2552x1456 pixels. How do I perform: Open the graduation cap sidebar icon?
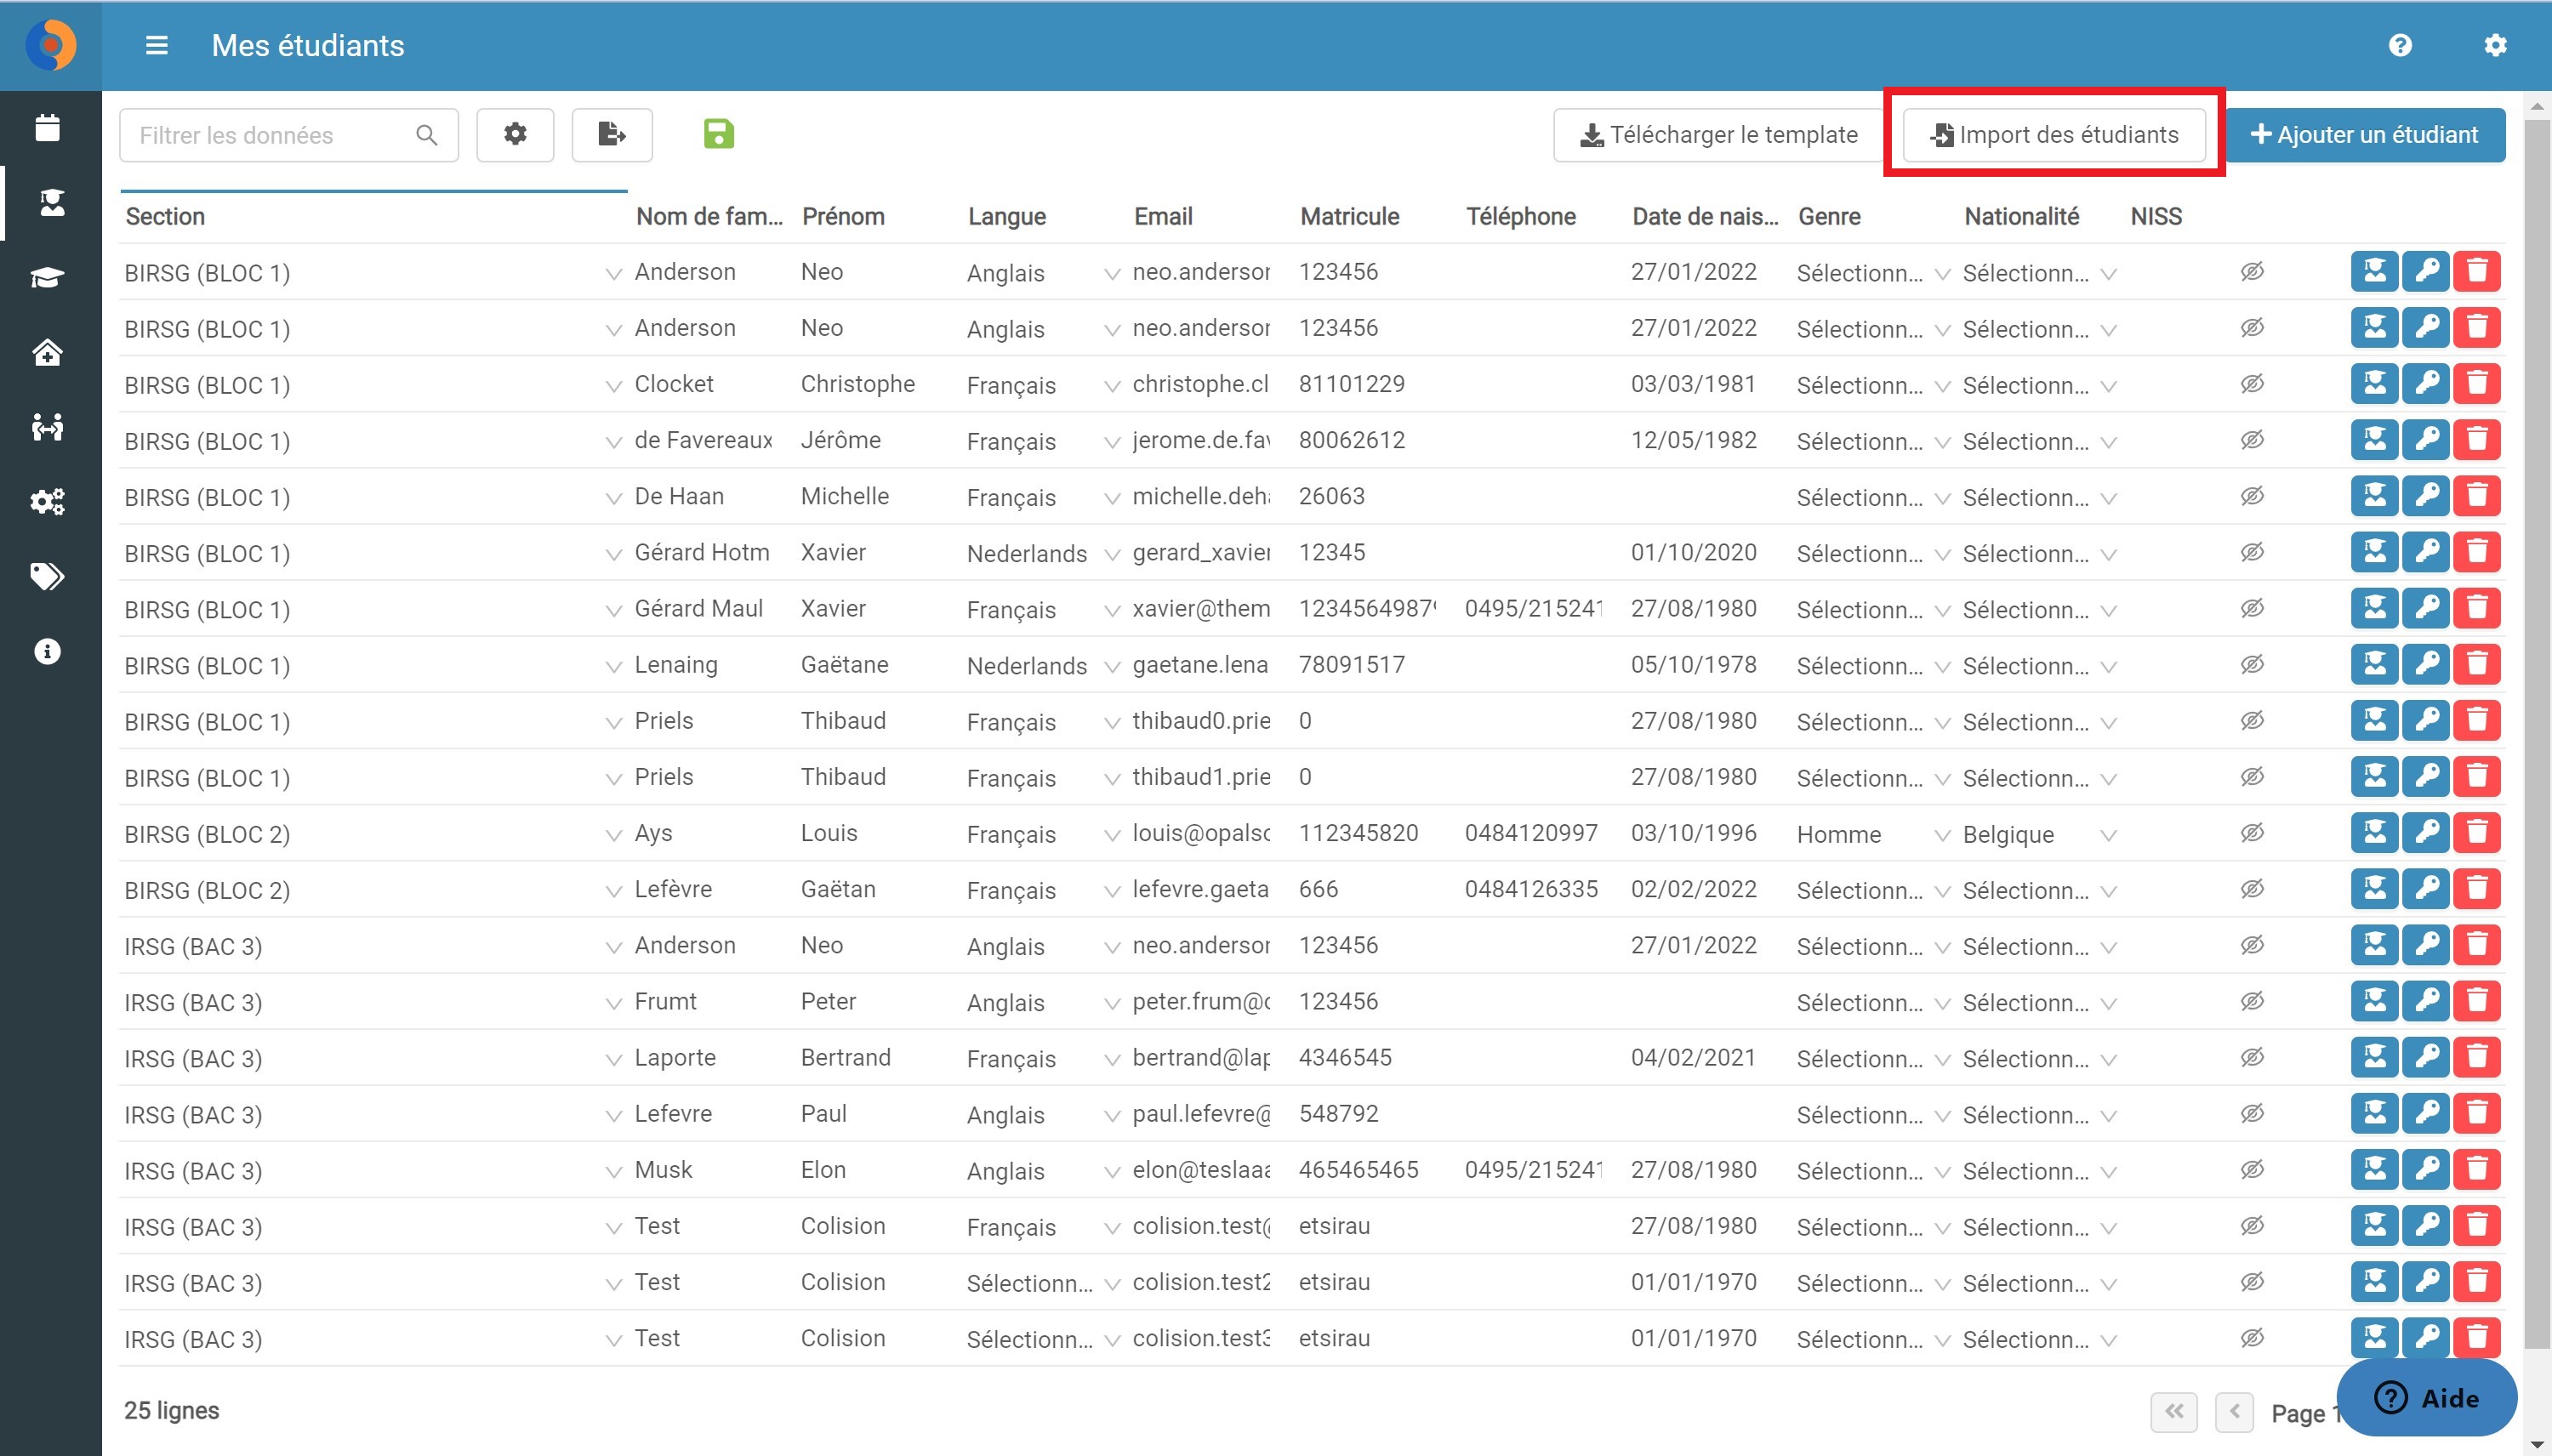(x=47, y=277)
